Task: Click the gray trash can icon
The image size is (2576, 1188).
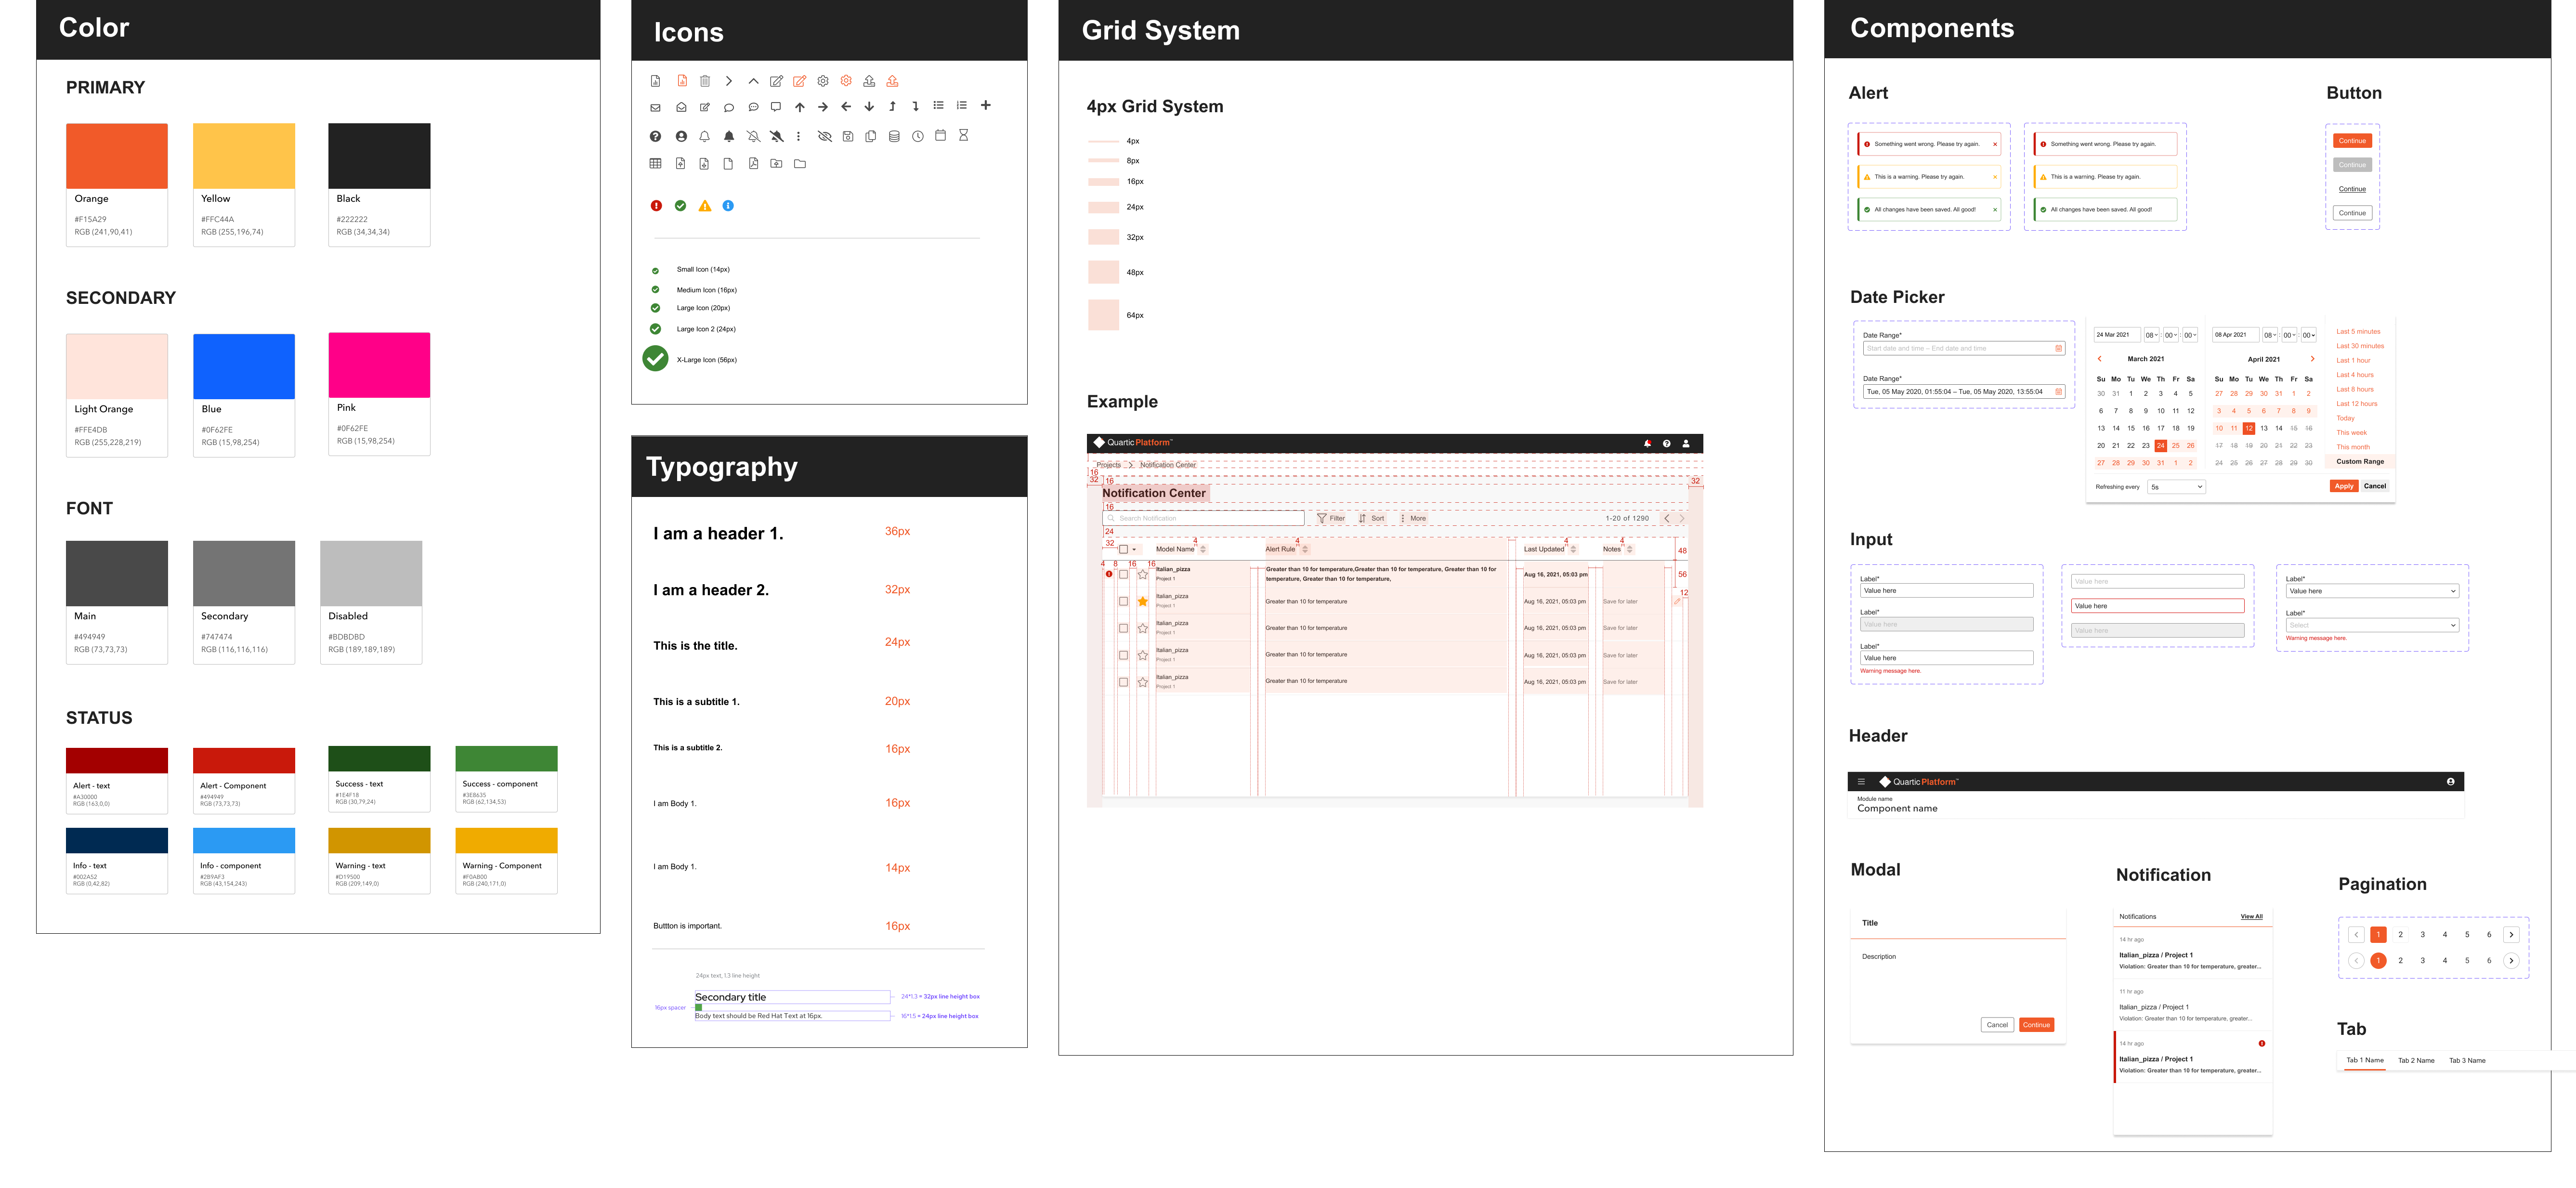Action: pyautogui.click(x=705, y=81)
